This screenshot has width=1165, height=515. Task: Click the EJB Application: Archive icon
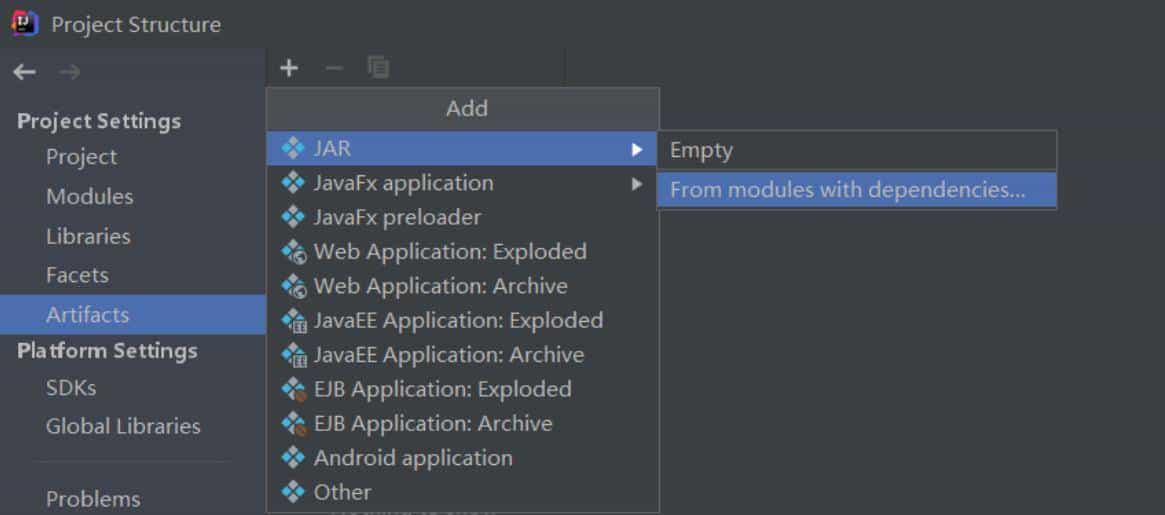pos(293,424)
